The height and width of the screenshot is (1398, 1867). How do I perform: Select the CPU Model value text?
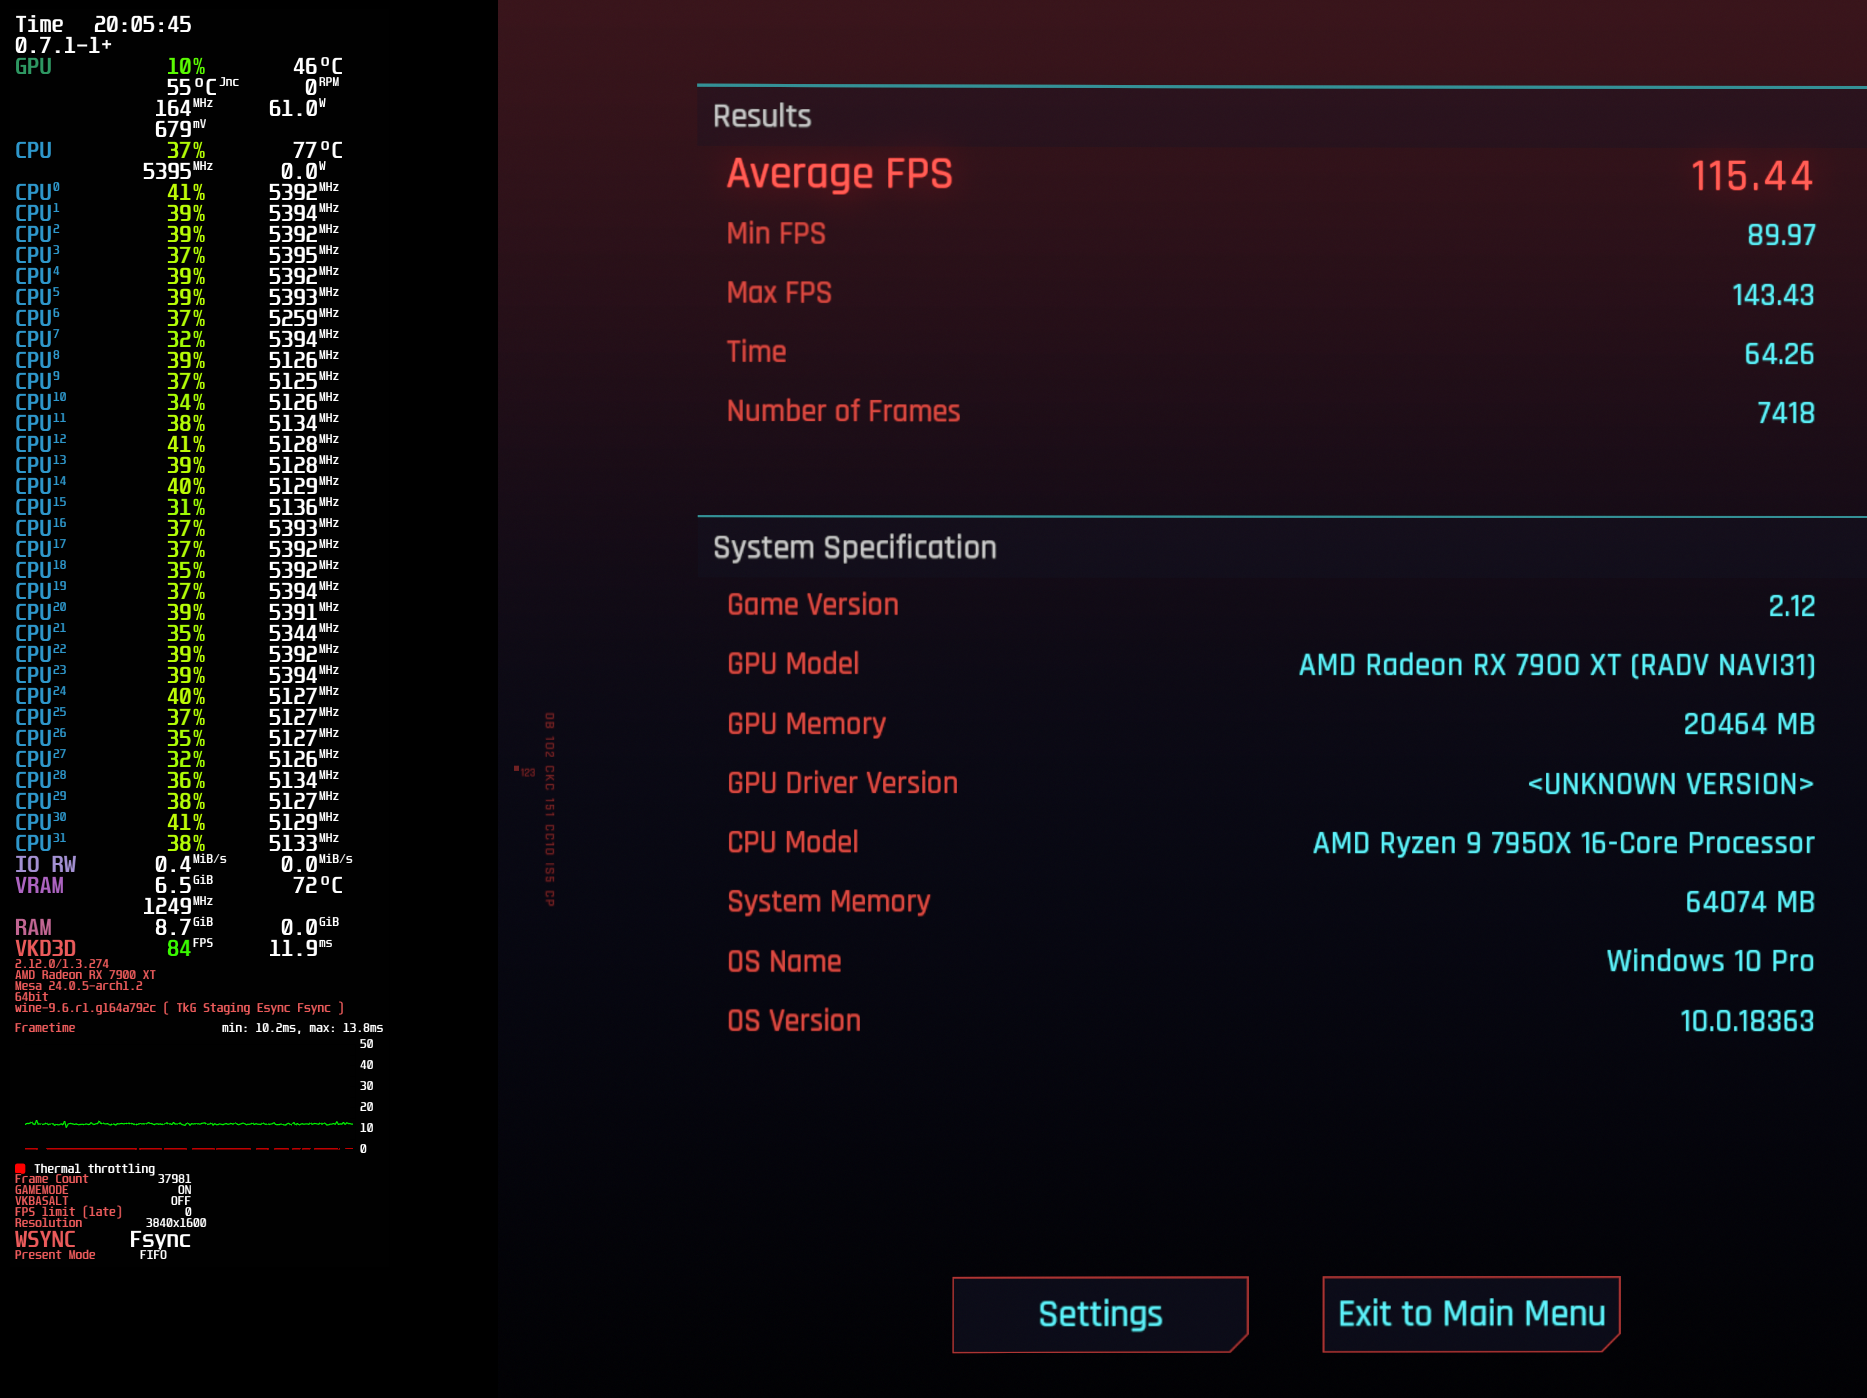(x=1563, y=843)
